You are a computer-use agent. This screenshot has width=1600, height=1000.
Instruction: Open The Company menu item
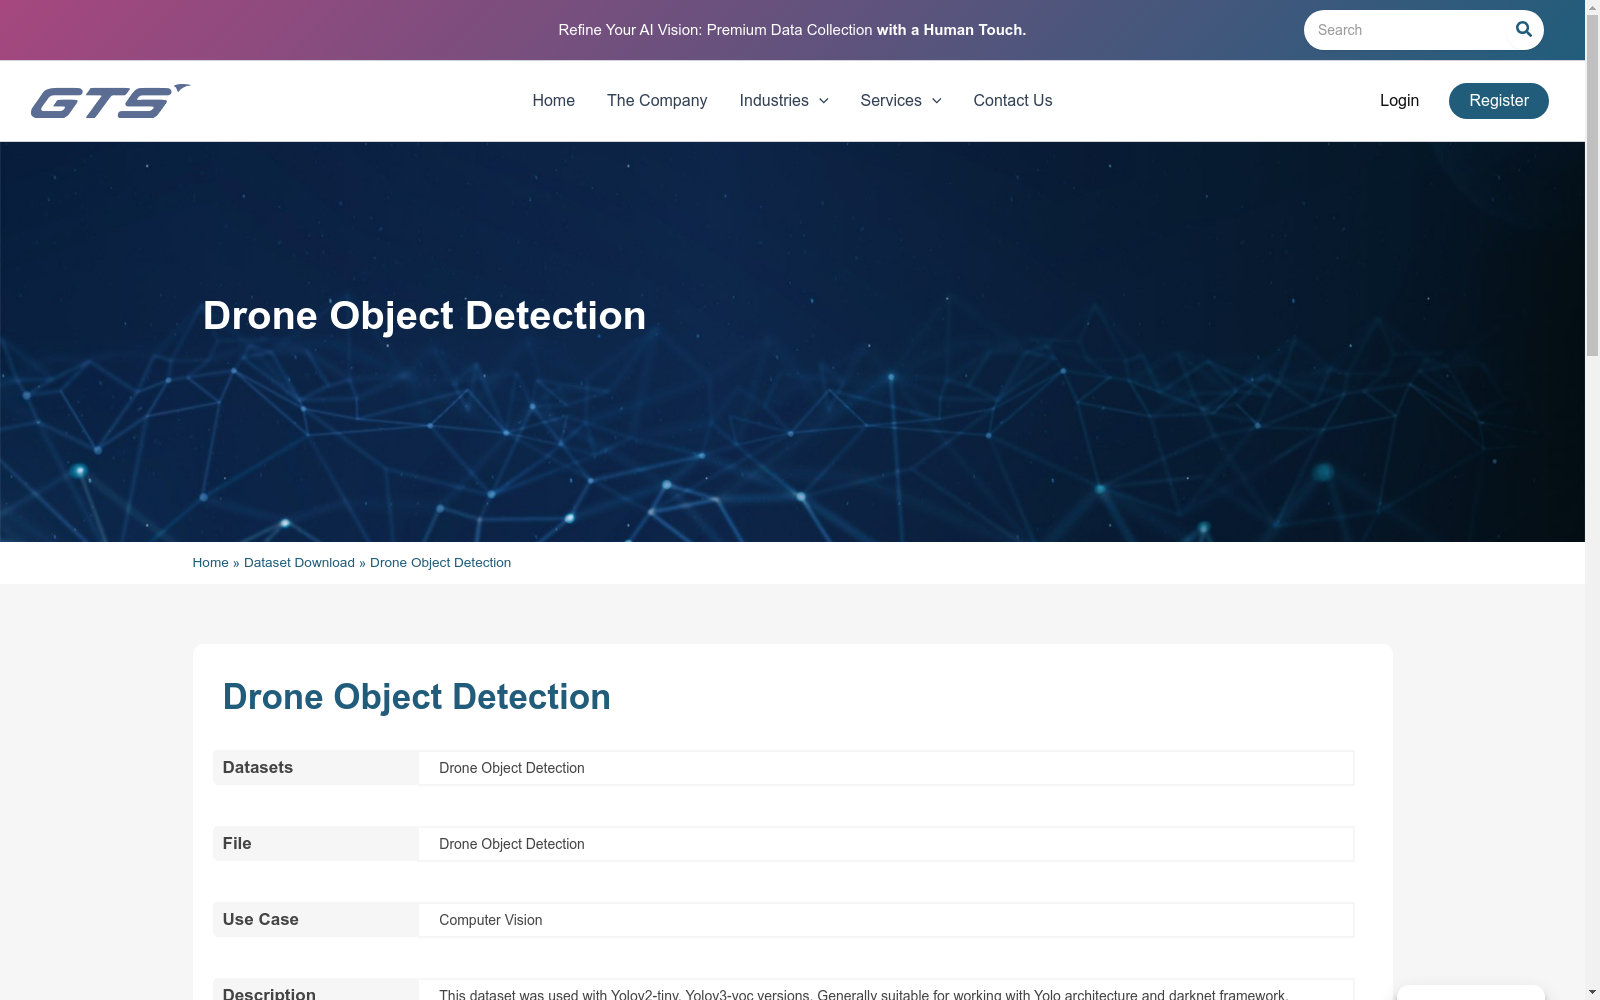[656, 100]
